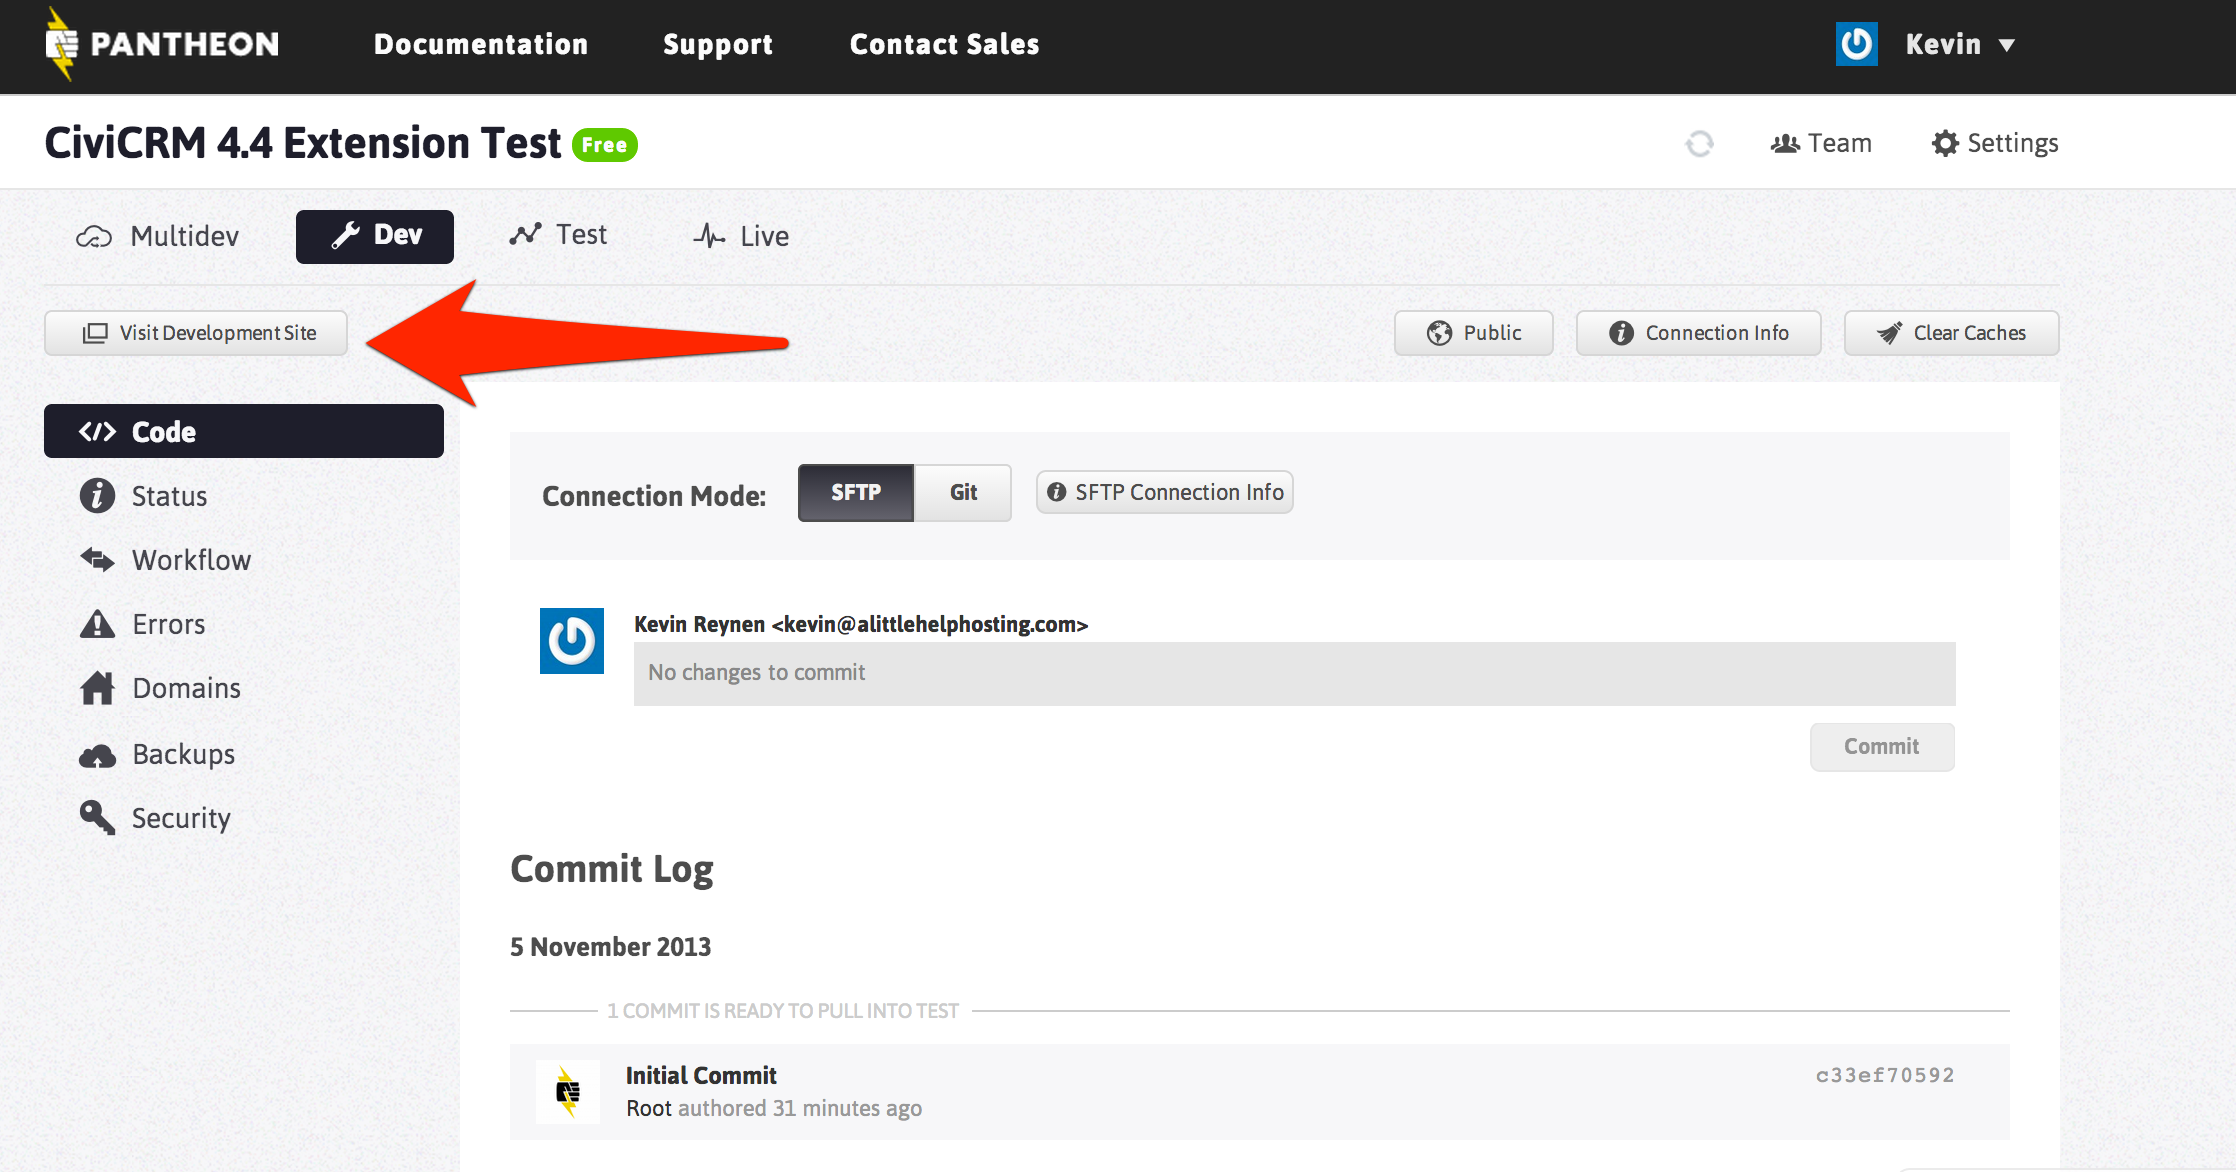Click Visit Development Site button
The height and width of the screenshot is (1172, 2236).
196,333
